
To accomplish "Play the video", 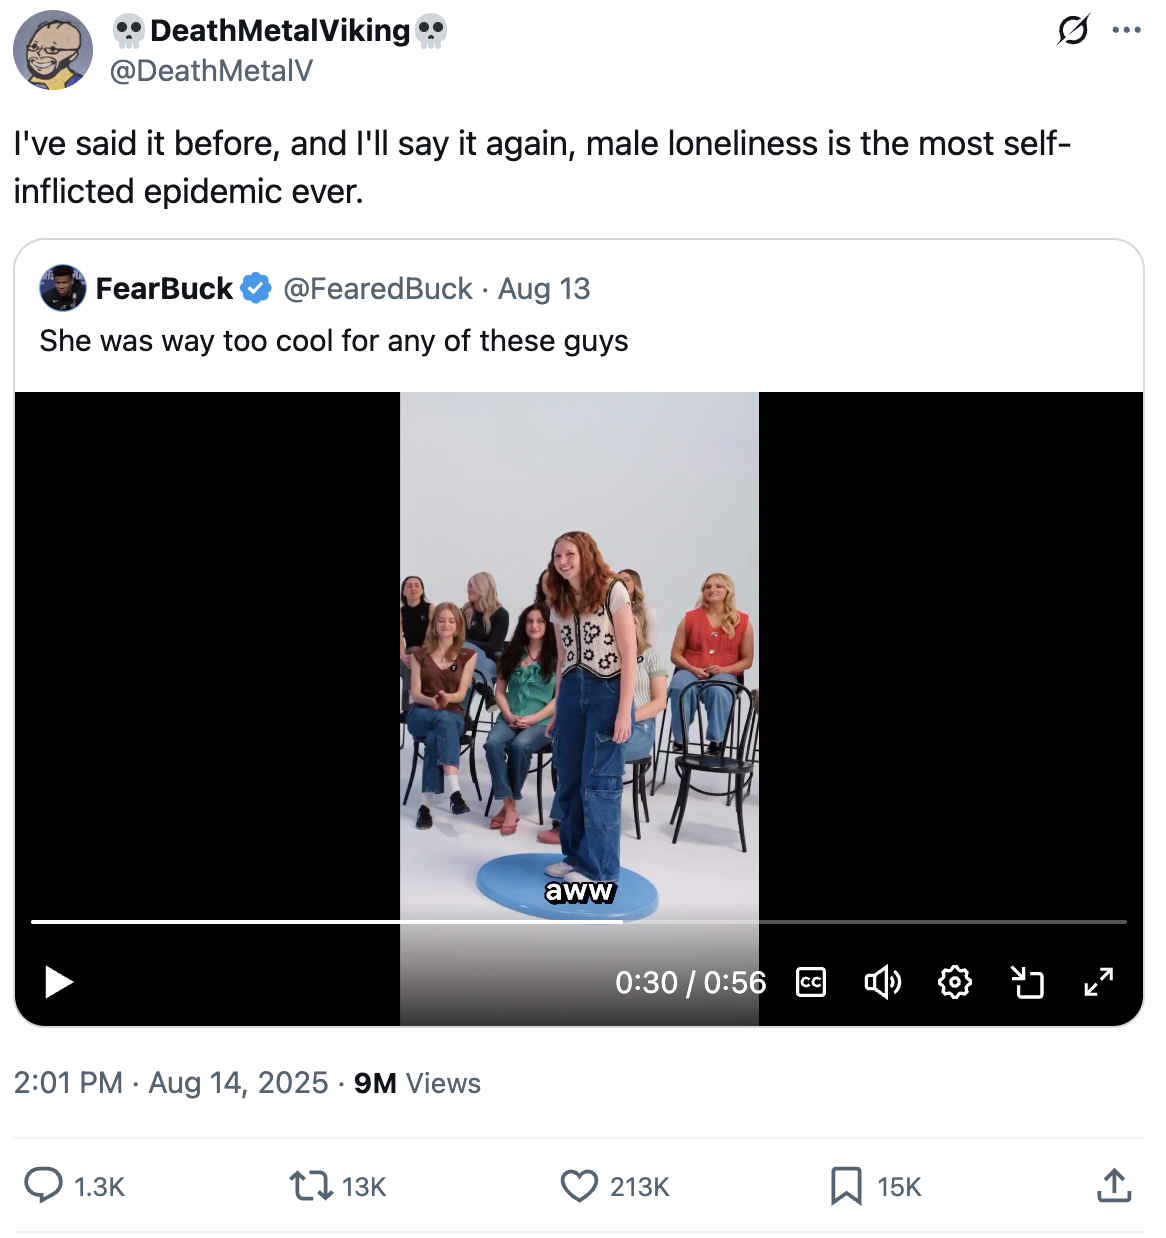I will pos(59,982).
